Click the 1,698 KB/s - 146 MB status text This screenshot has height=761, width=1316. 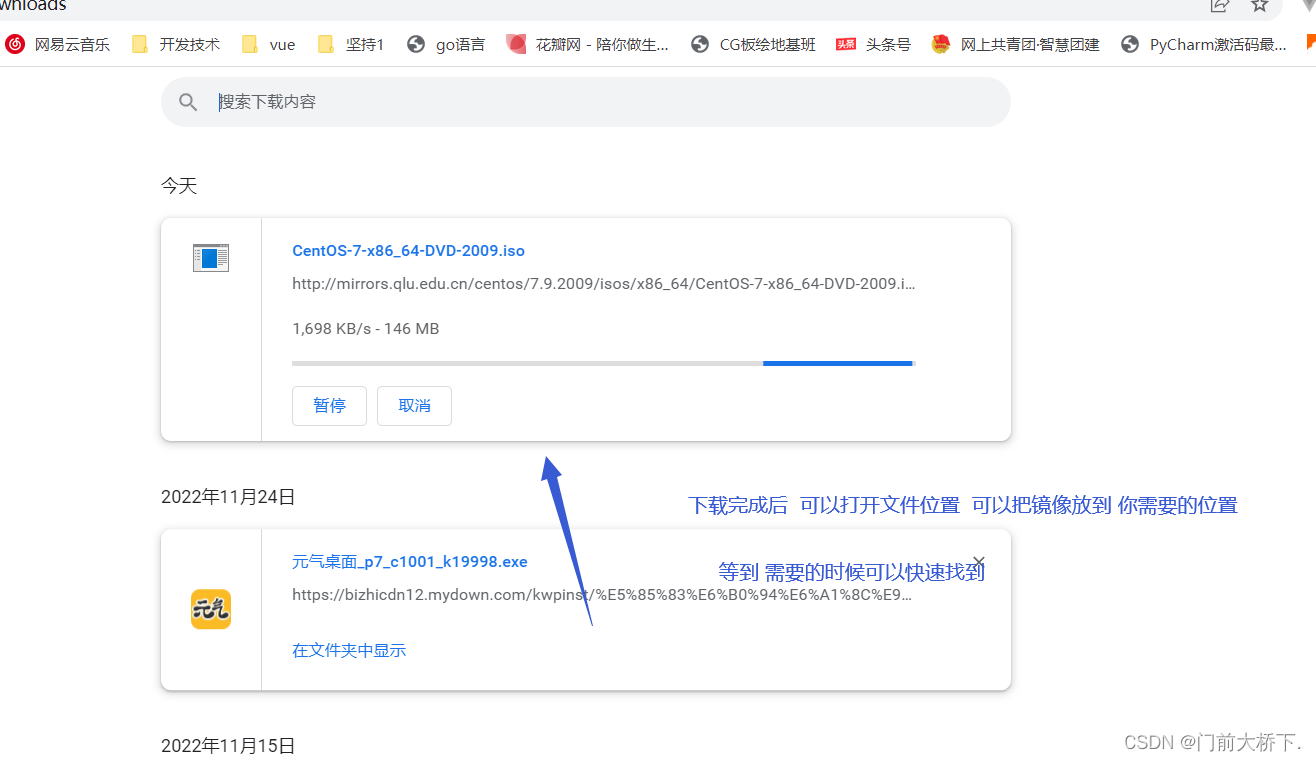click(365, 329)
